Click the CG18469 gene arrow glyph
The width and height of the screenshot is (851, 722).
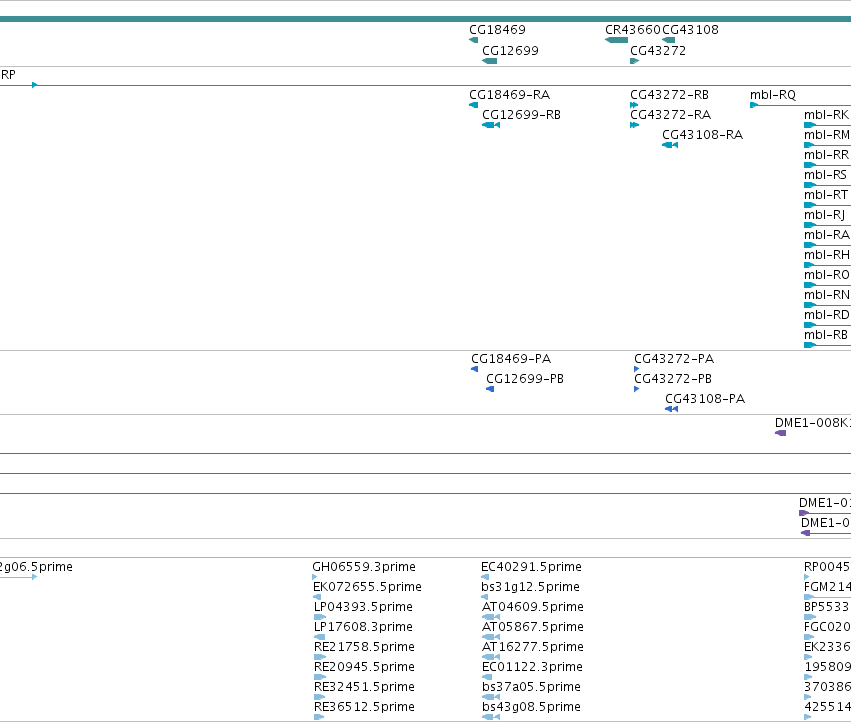tap(473, 40)
